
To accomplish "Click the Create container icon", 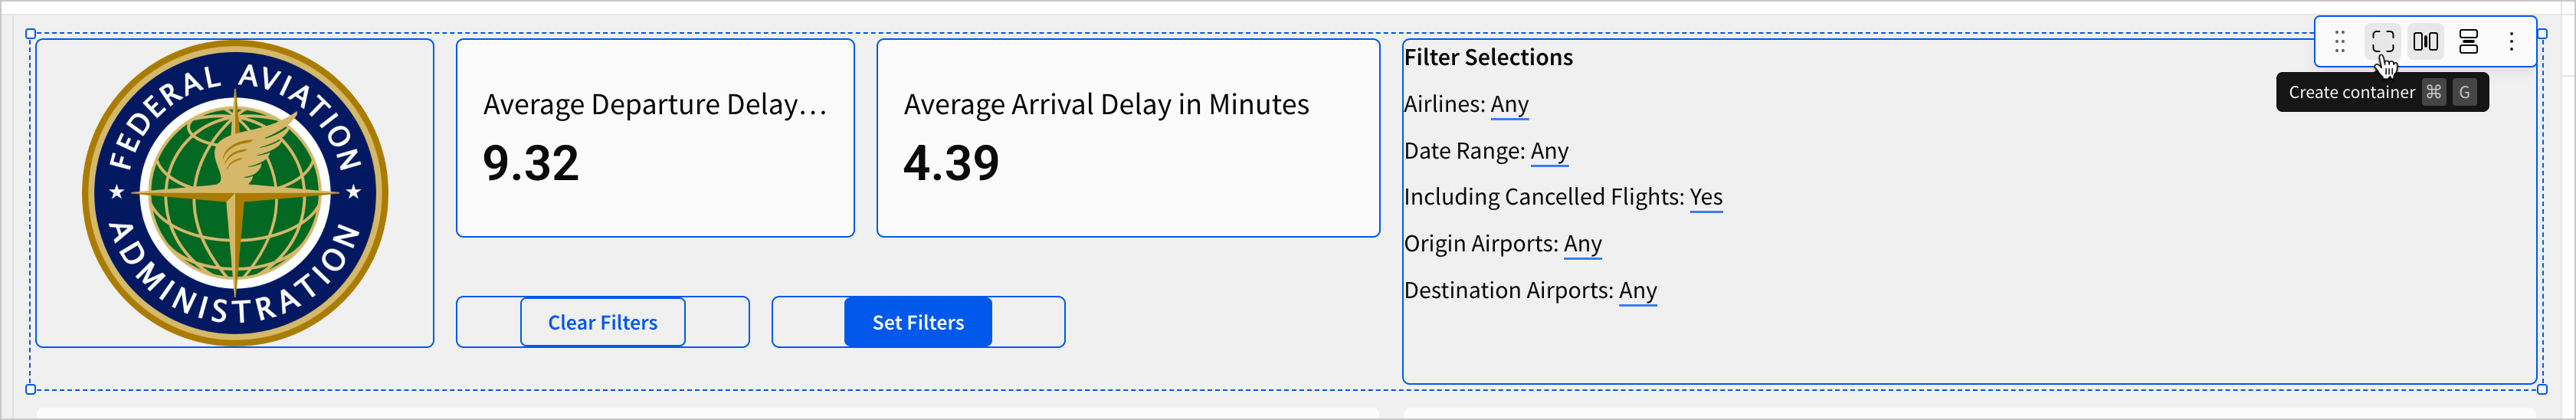I will point(2382,42).
